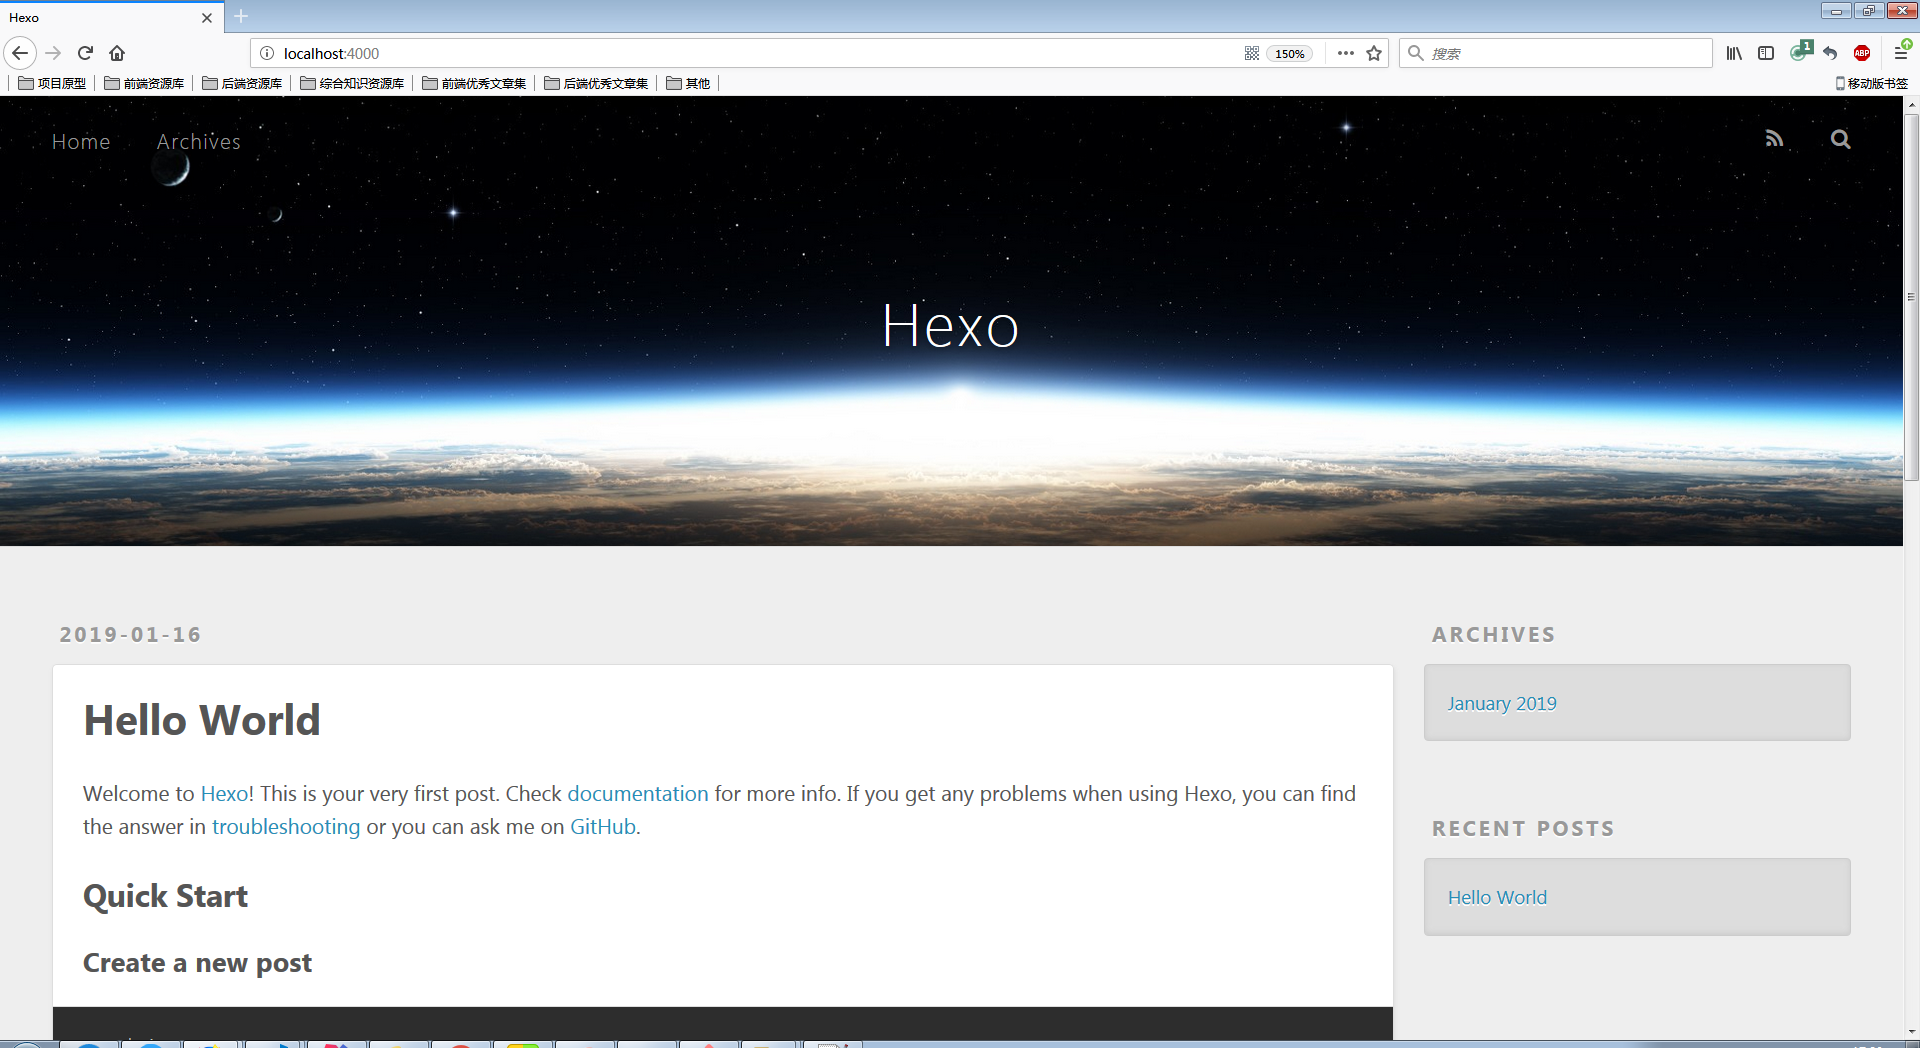Open the Adblock Plus ABP icon
Image resolution: width=1920 pixels, height=1048 pixels.
click(1862, 53)
